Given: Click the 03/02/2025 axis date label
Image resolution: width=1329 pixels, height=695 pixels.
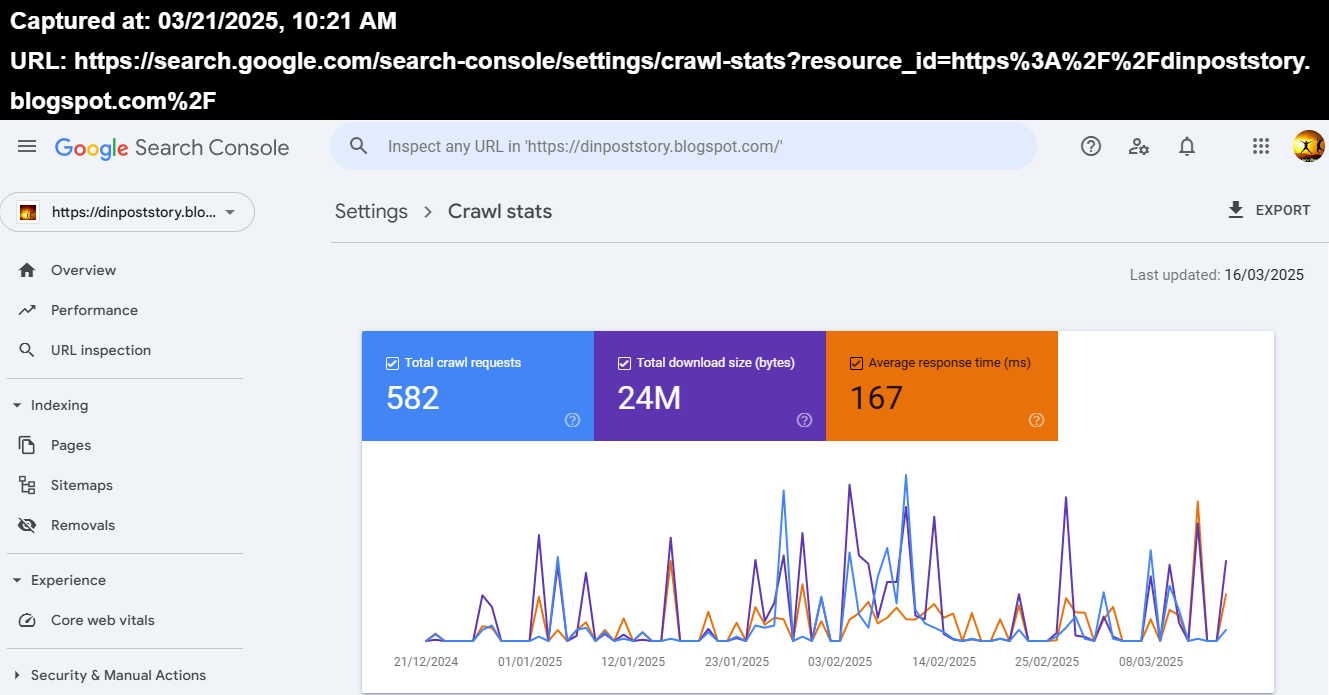Looking at the screenshot, I should pos(840,662).
